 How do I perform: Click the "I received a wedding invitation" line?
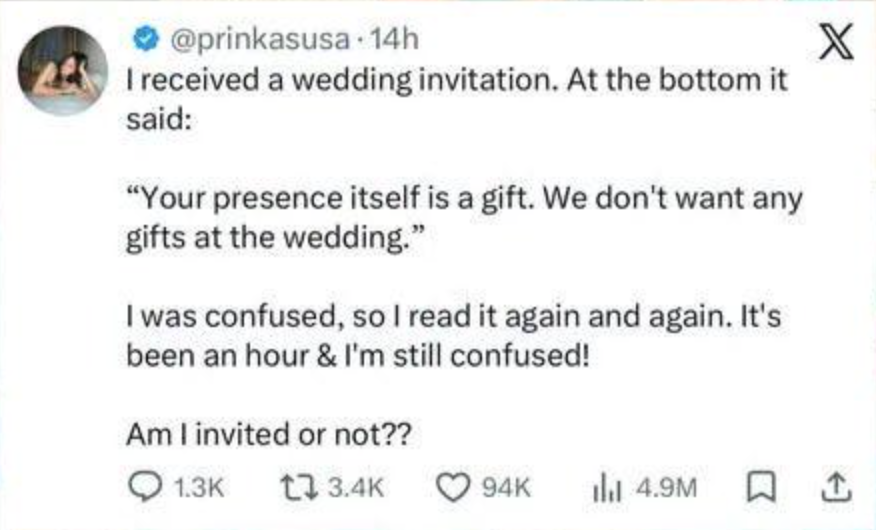coord(456,84)
